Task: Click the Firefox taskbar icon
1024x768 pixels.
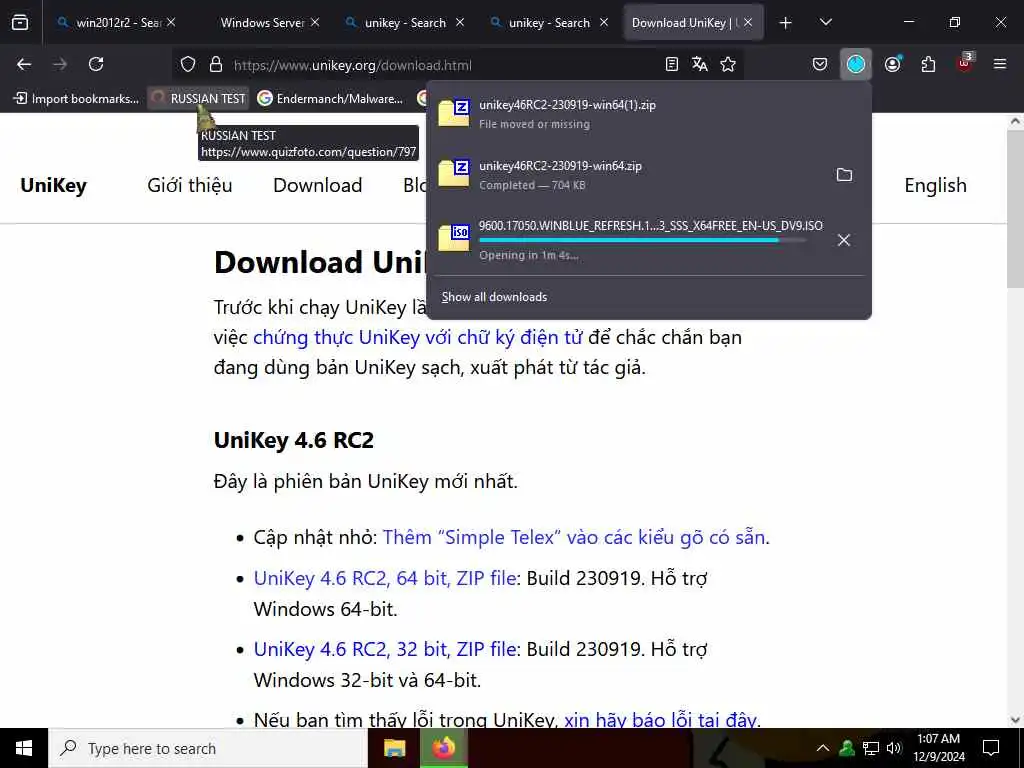Action: tap(443, 748)
